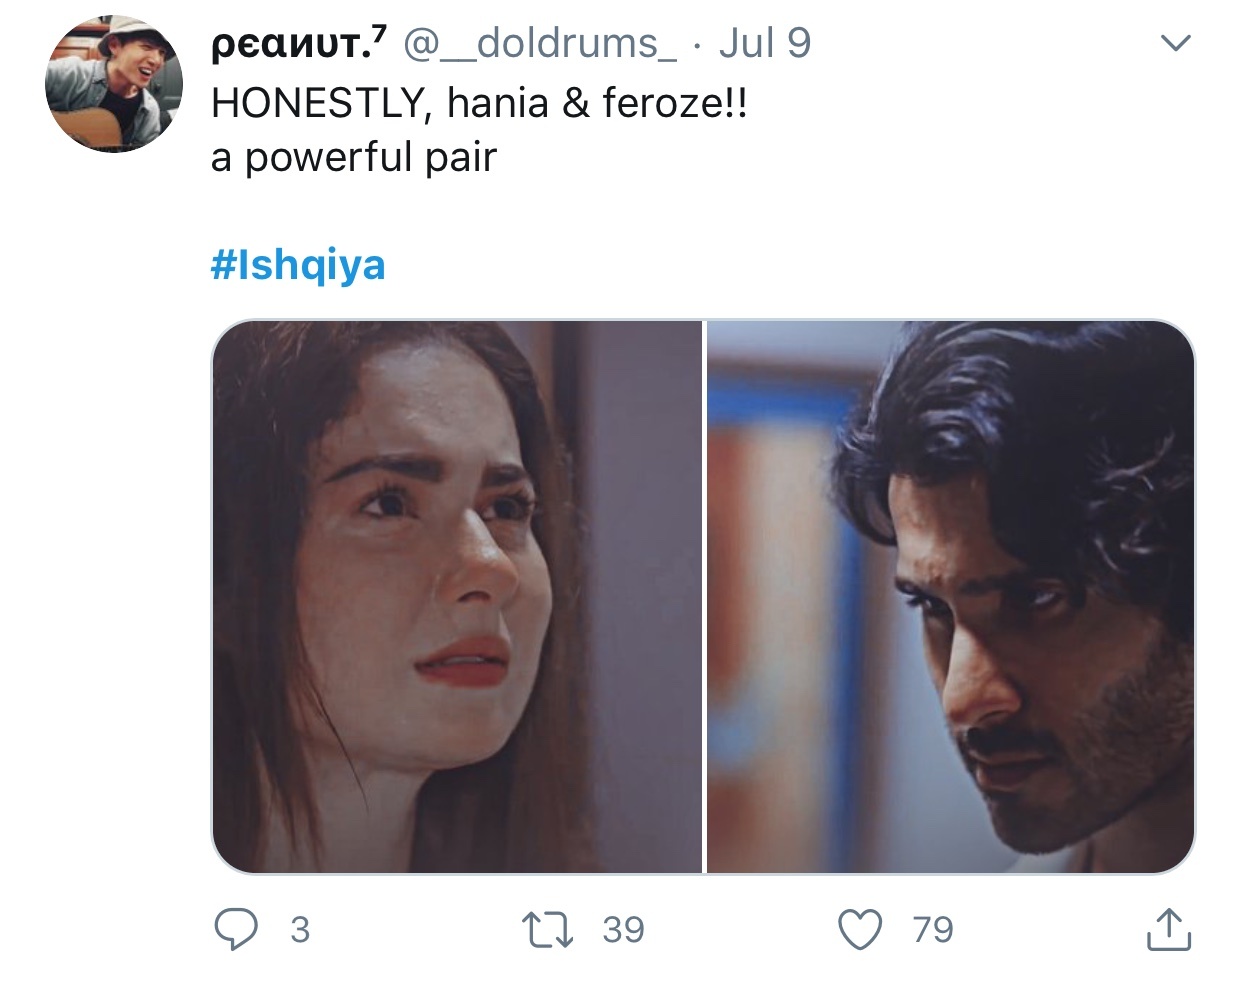Click the reply count showing 3
The width and height of the screenshot is (1242, 982).
[x=300, y=930]
